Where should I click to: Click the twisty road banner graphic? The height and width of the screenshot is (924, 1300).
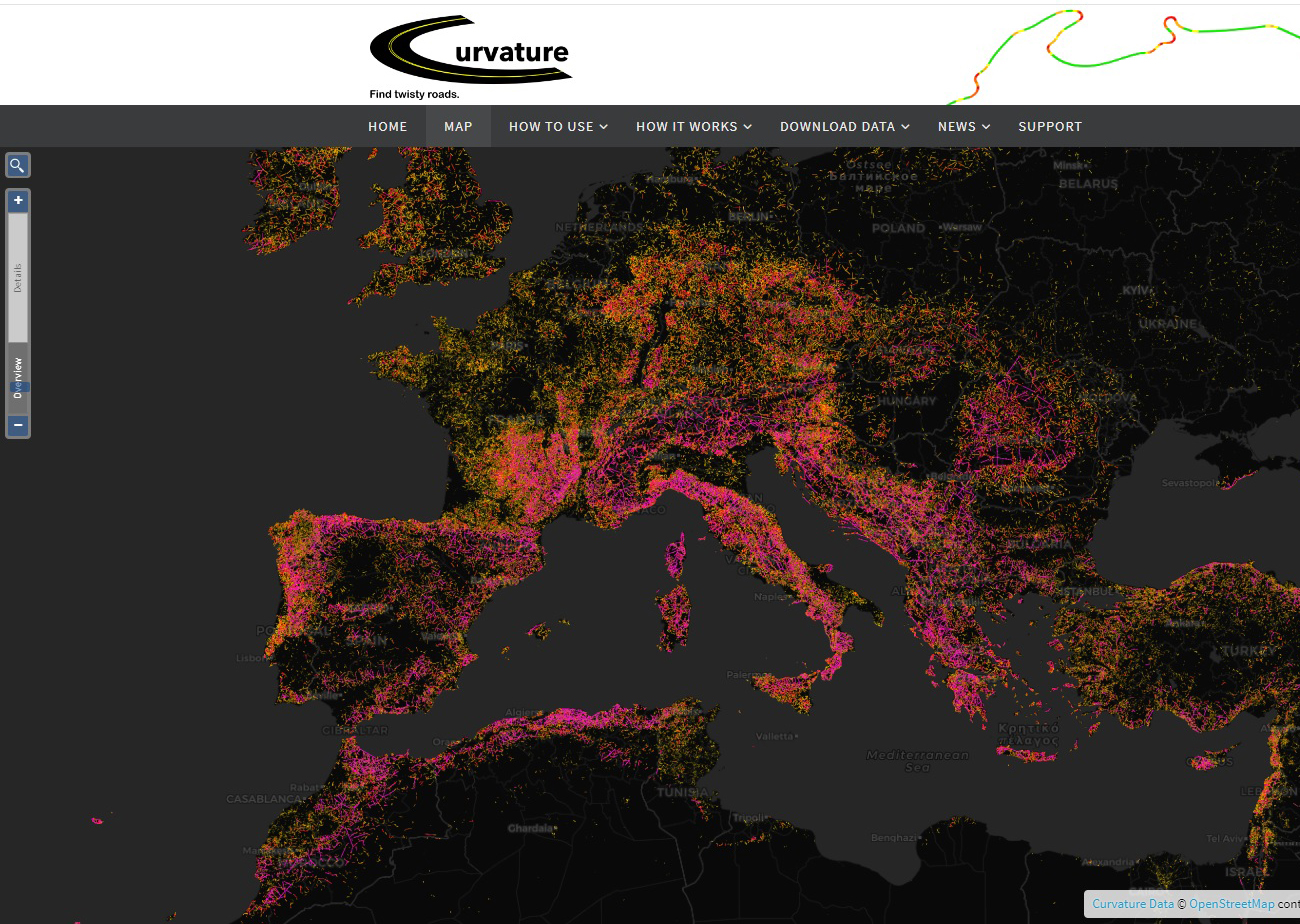(x=1120, y=52)
